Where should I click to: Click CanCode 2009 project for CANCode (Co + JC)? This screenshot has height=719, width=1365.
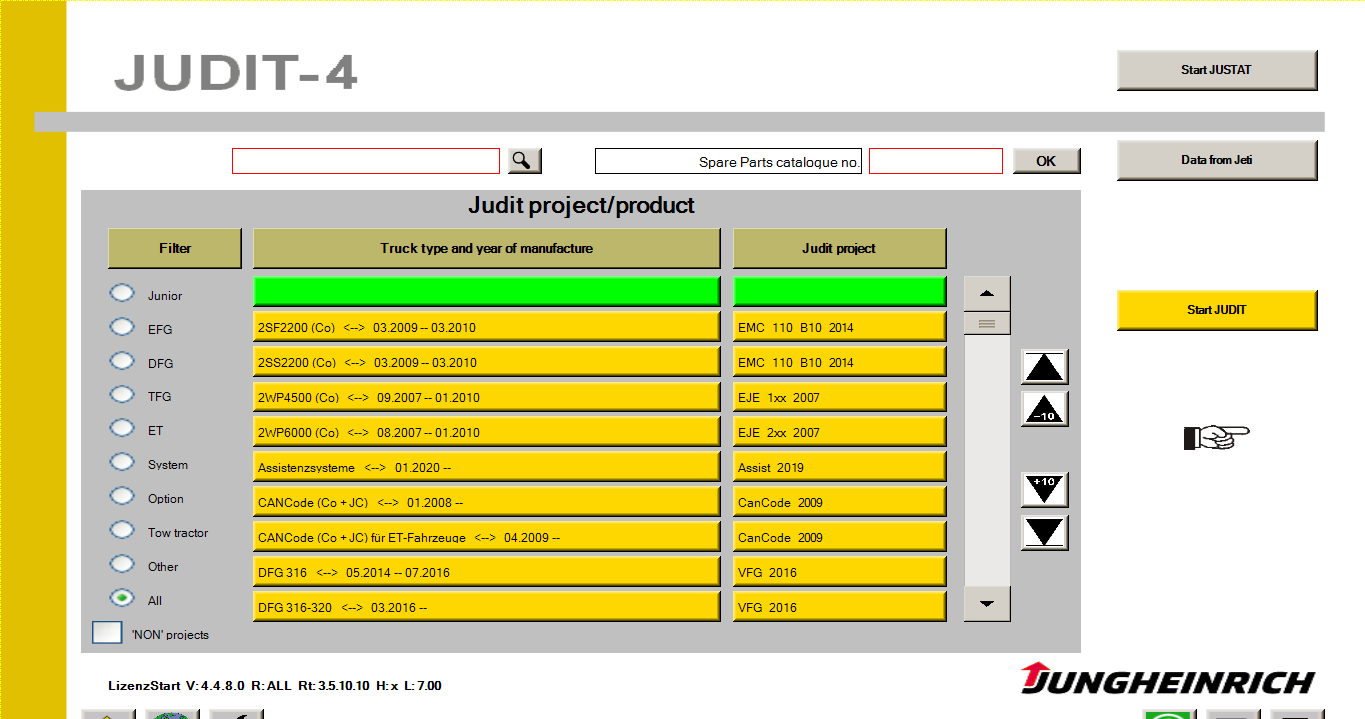click(x=839, y=502)
